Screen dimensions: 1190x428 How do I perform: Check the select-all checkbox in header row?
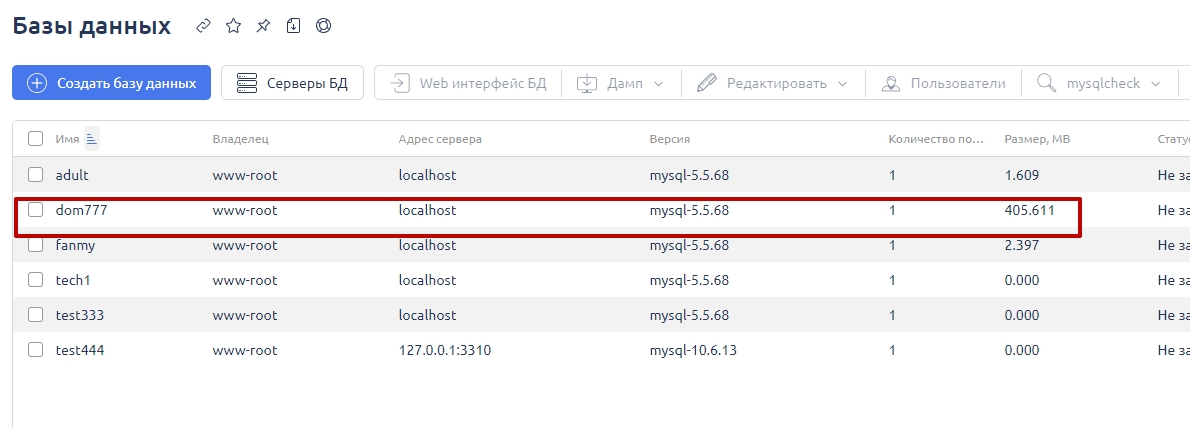pos(36,139)
